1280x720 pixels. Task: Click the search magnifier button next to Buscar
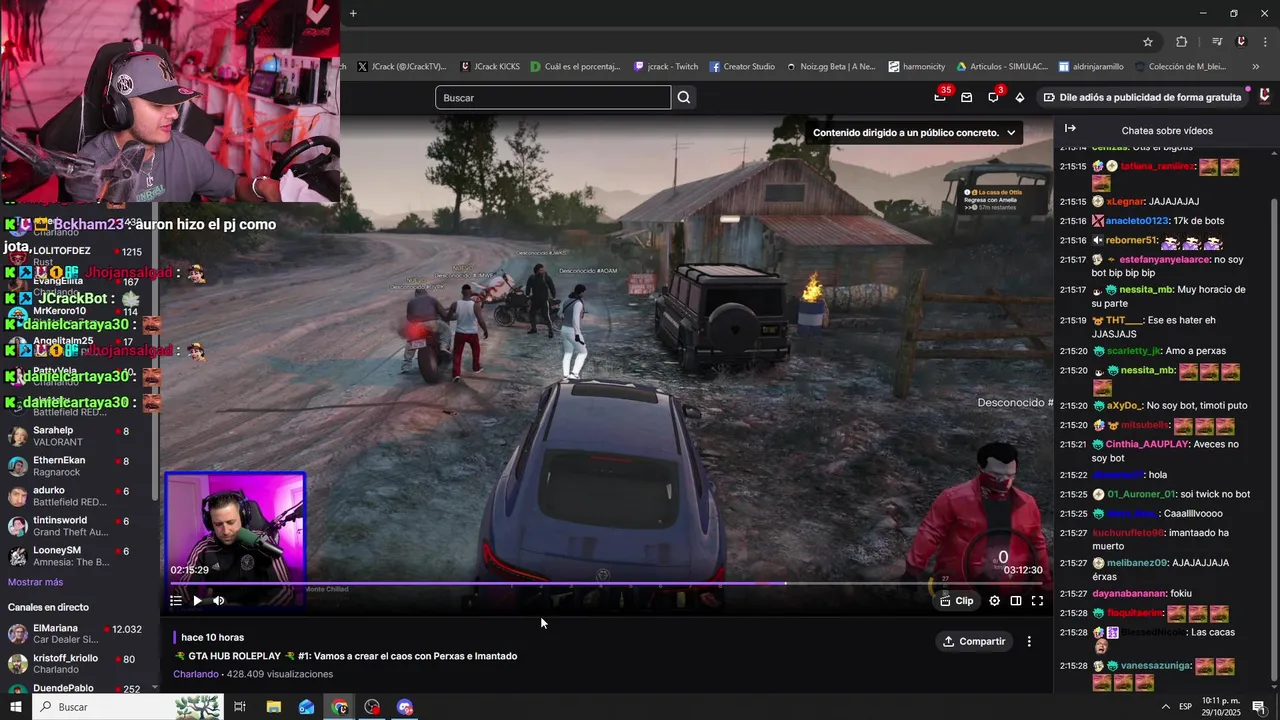coord(684,98)
